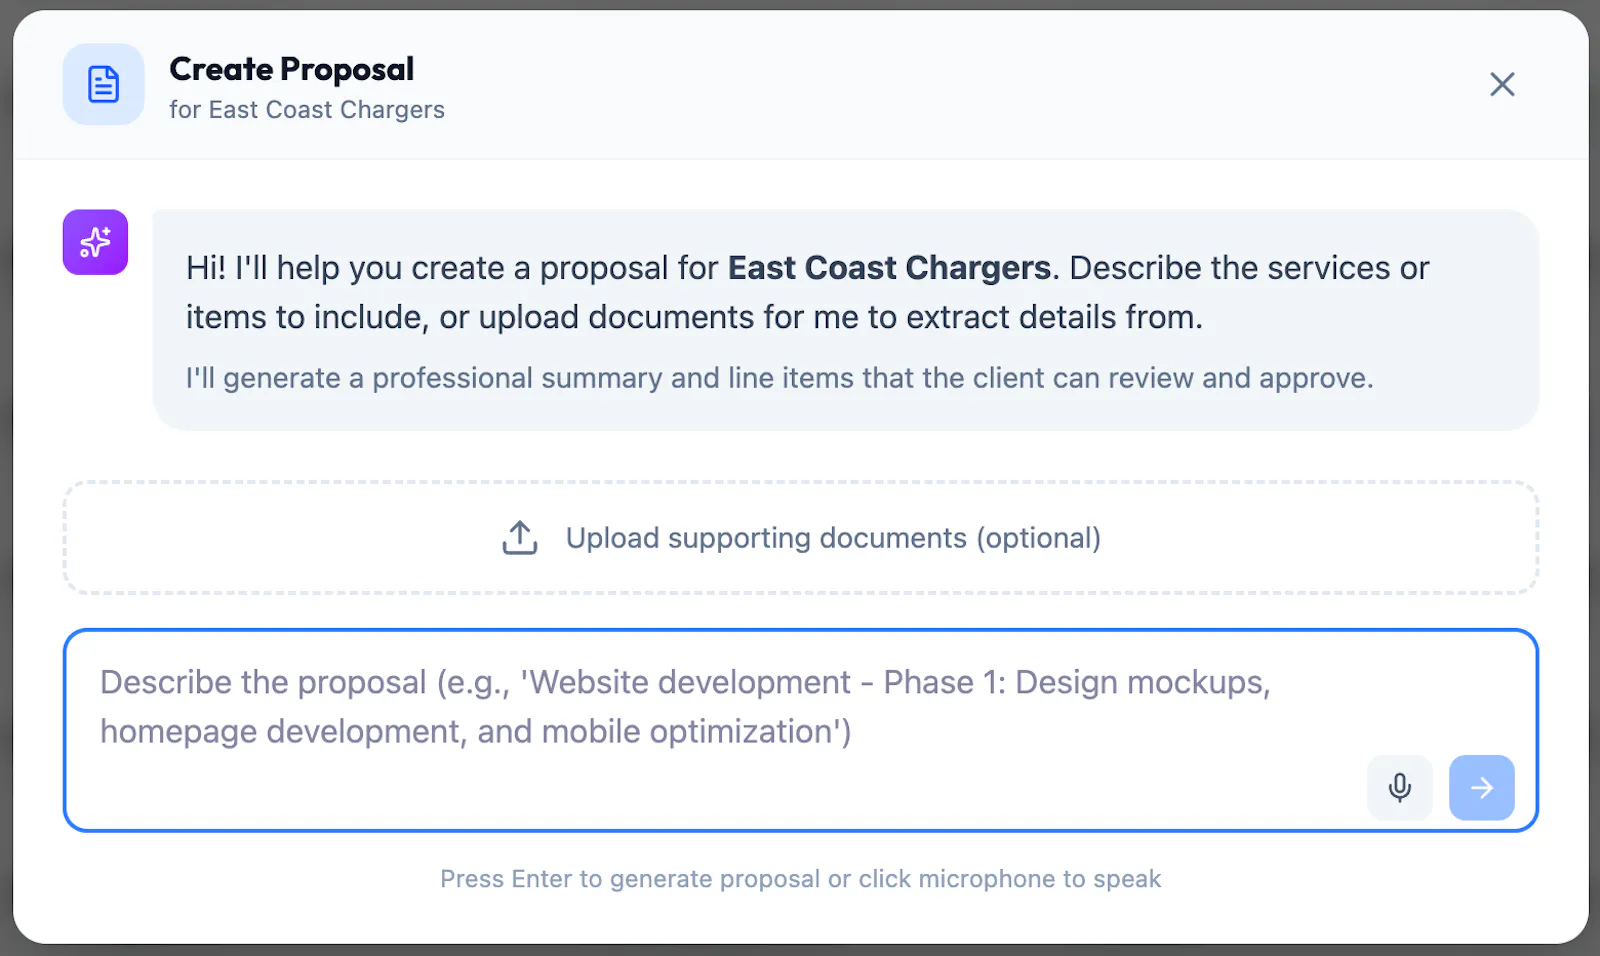Click the 'homepage development' placeholder line
The image size is (1600, 956).
[x=476, y=732]
